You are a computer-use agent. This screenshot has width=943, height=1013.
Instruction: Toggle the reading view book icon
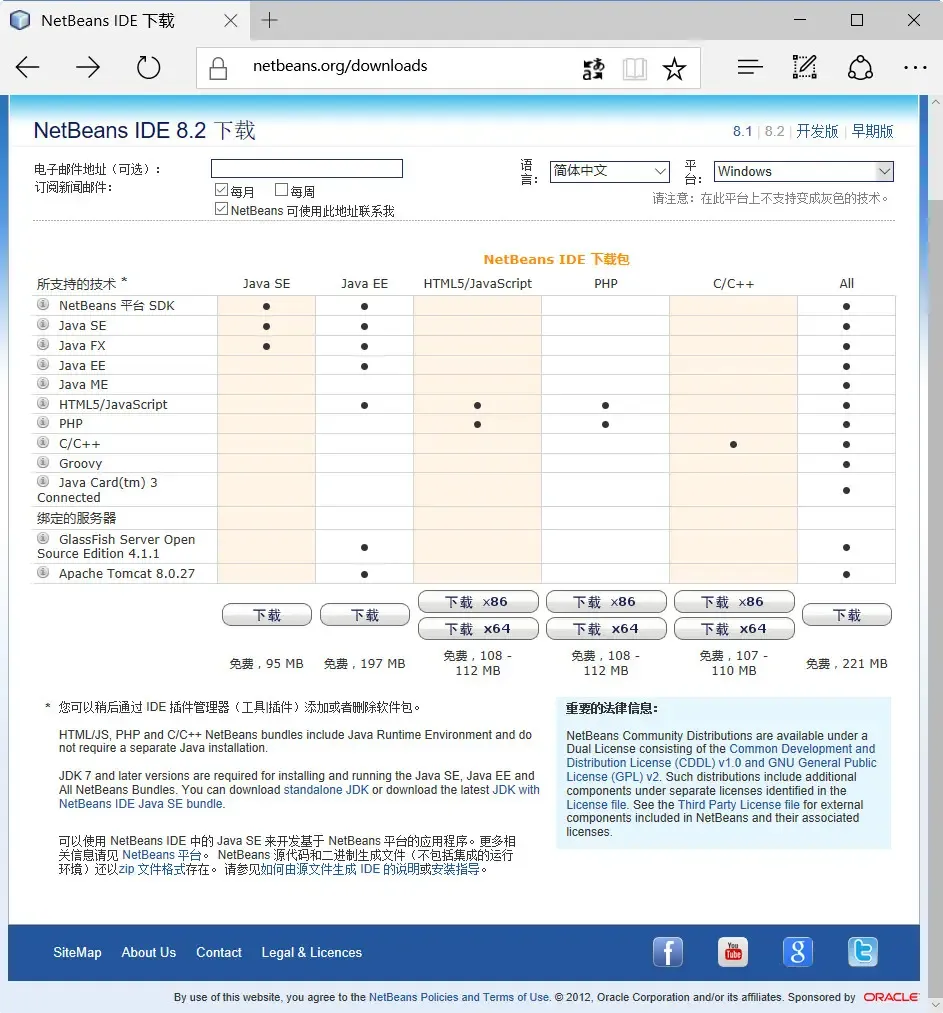[x=634, y=68]
